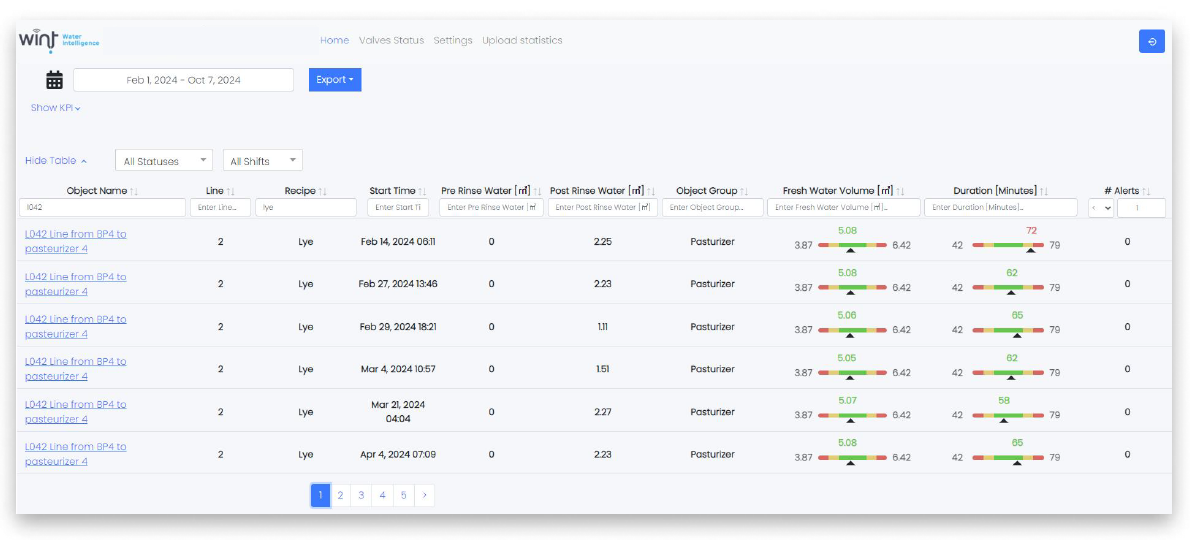This screenshot has width=1190, height=540.
Task: Go to next page arrow in pagination
Action: click(x=424, y=495)
